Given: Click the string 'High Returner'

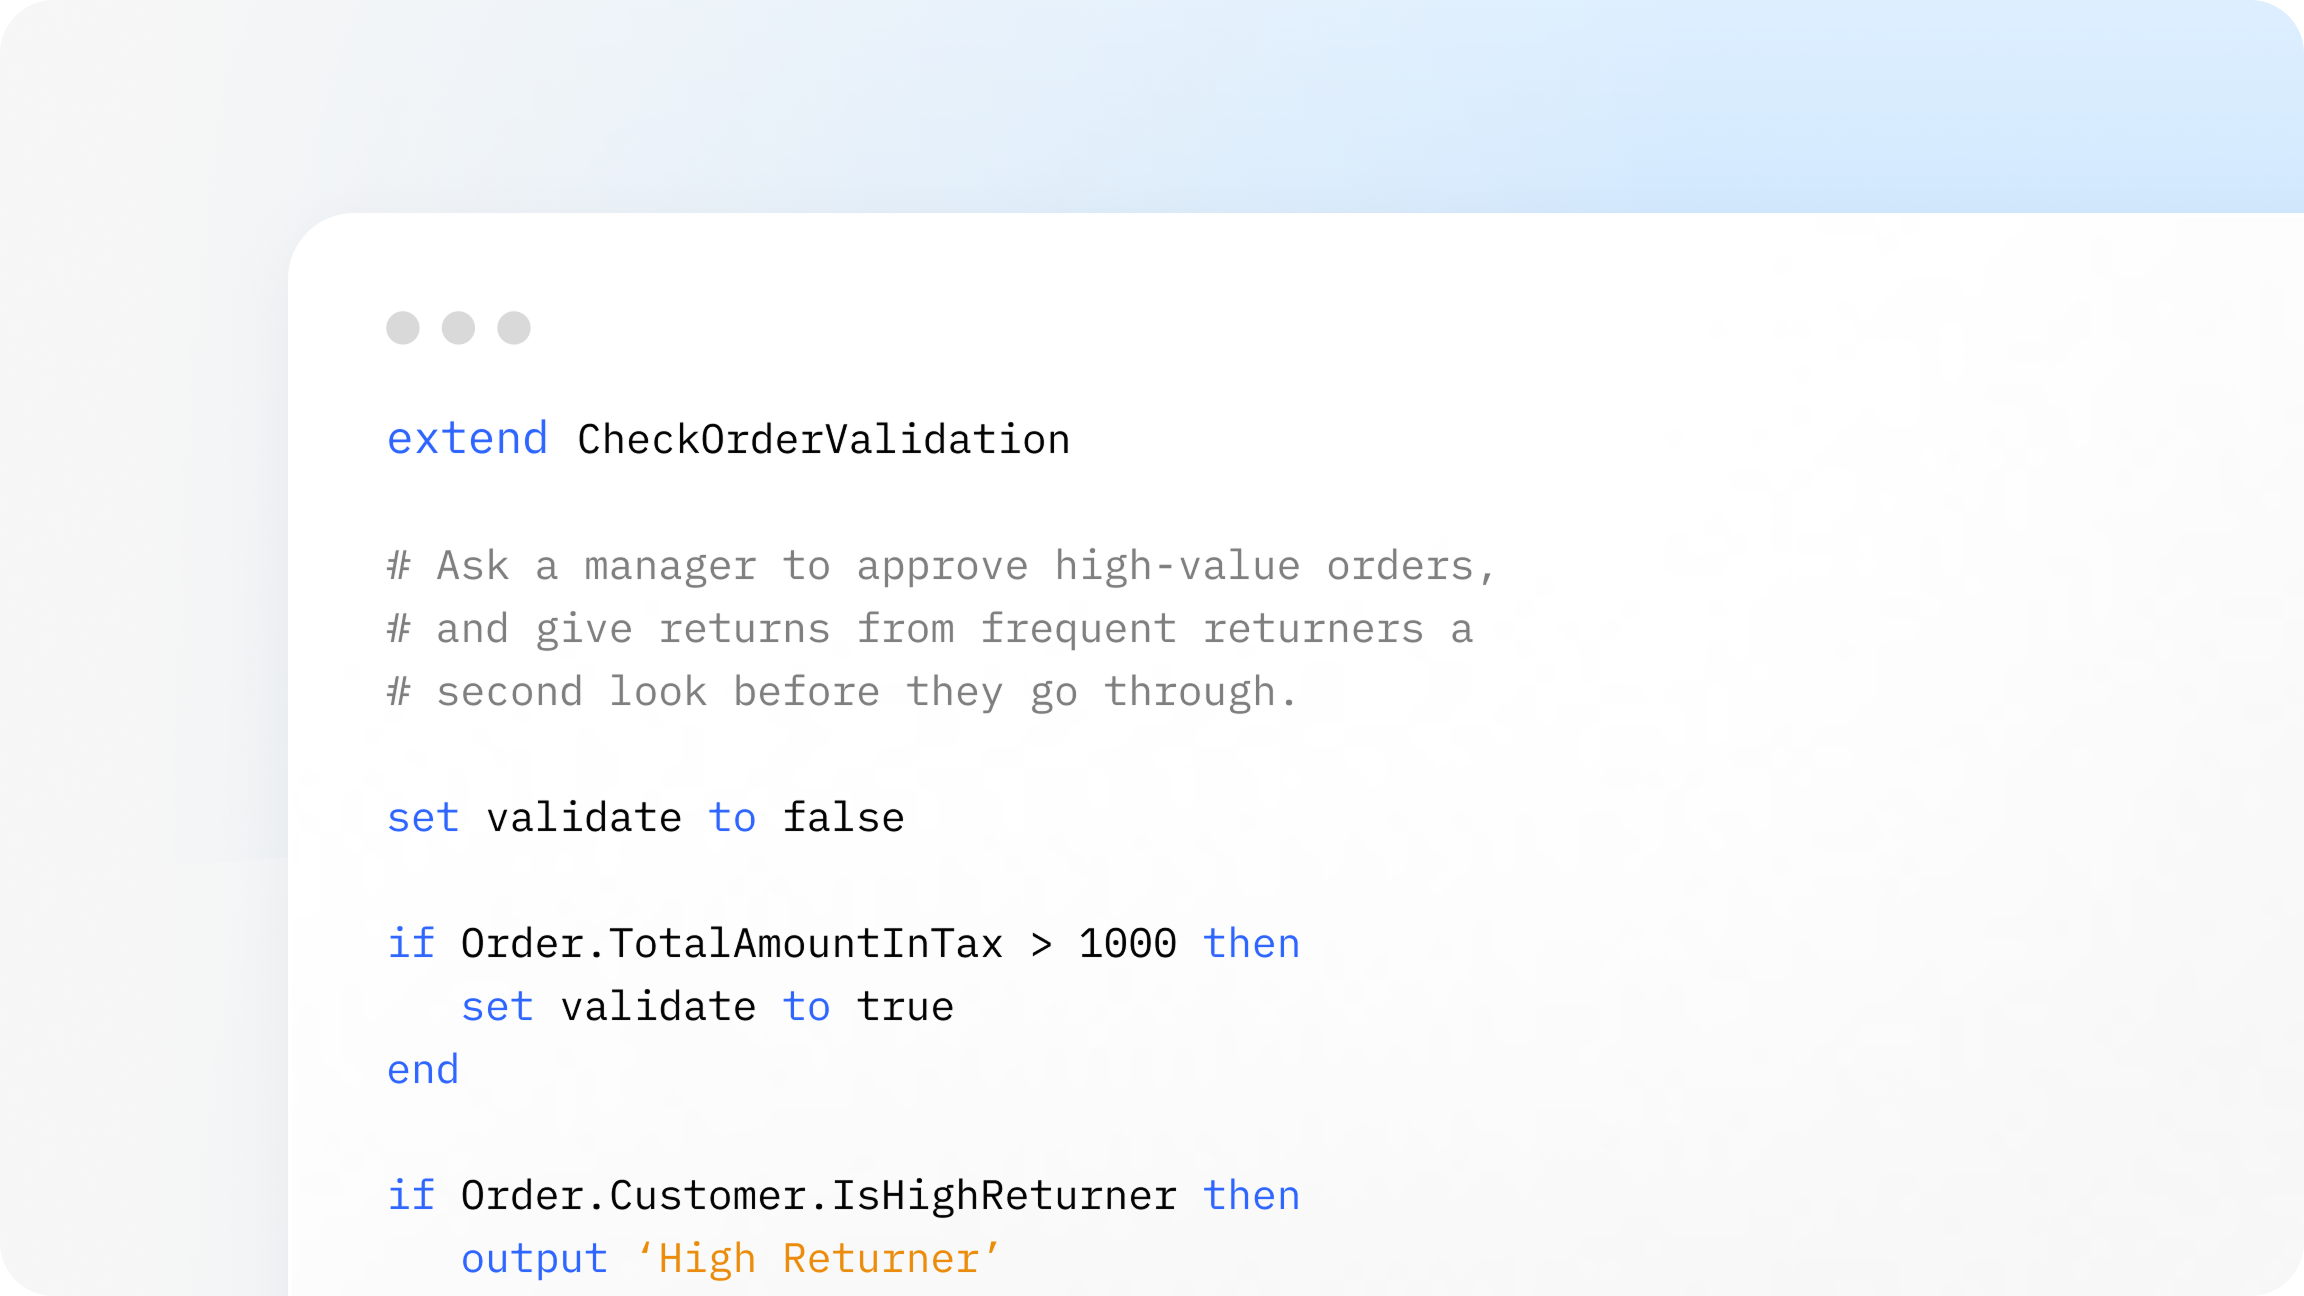Looking at the screenshot, I should 818,1259.
